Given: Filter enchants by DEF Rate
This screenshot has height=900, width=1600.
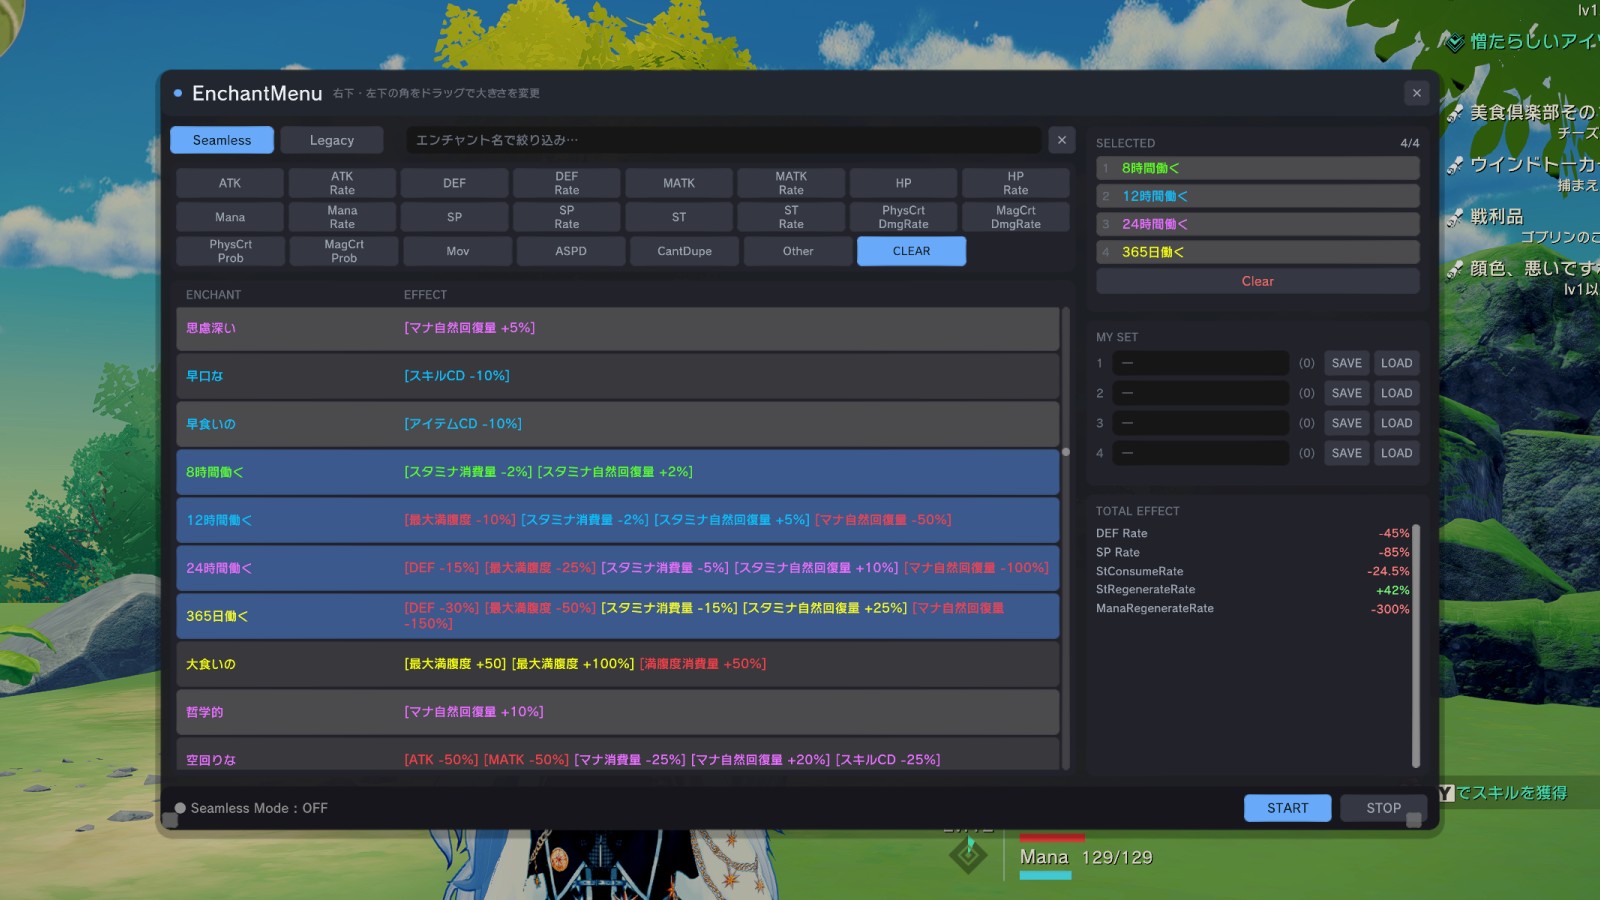Looking at the screenshot, I should (567, 183).
